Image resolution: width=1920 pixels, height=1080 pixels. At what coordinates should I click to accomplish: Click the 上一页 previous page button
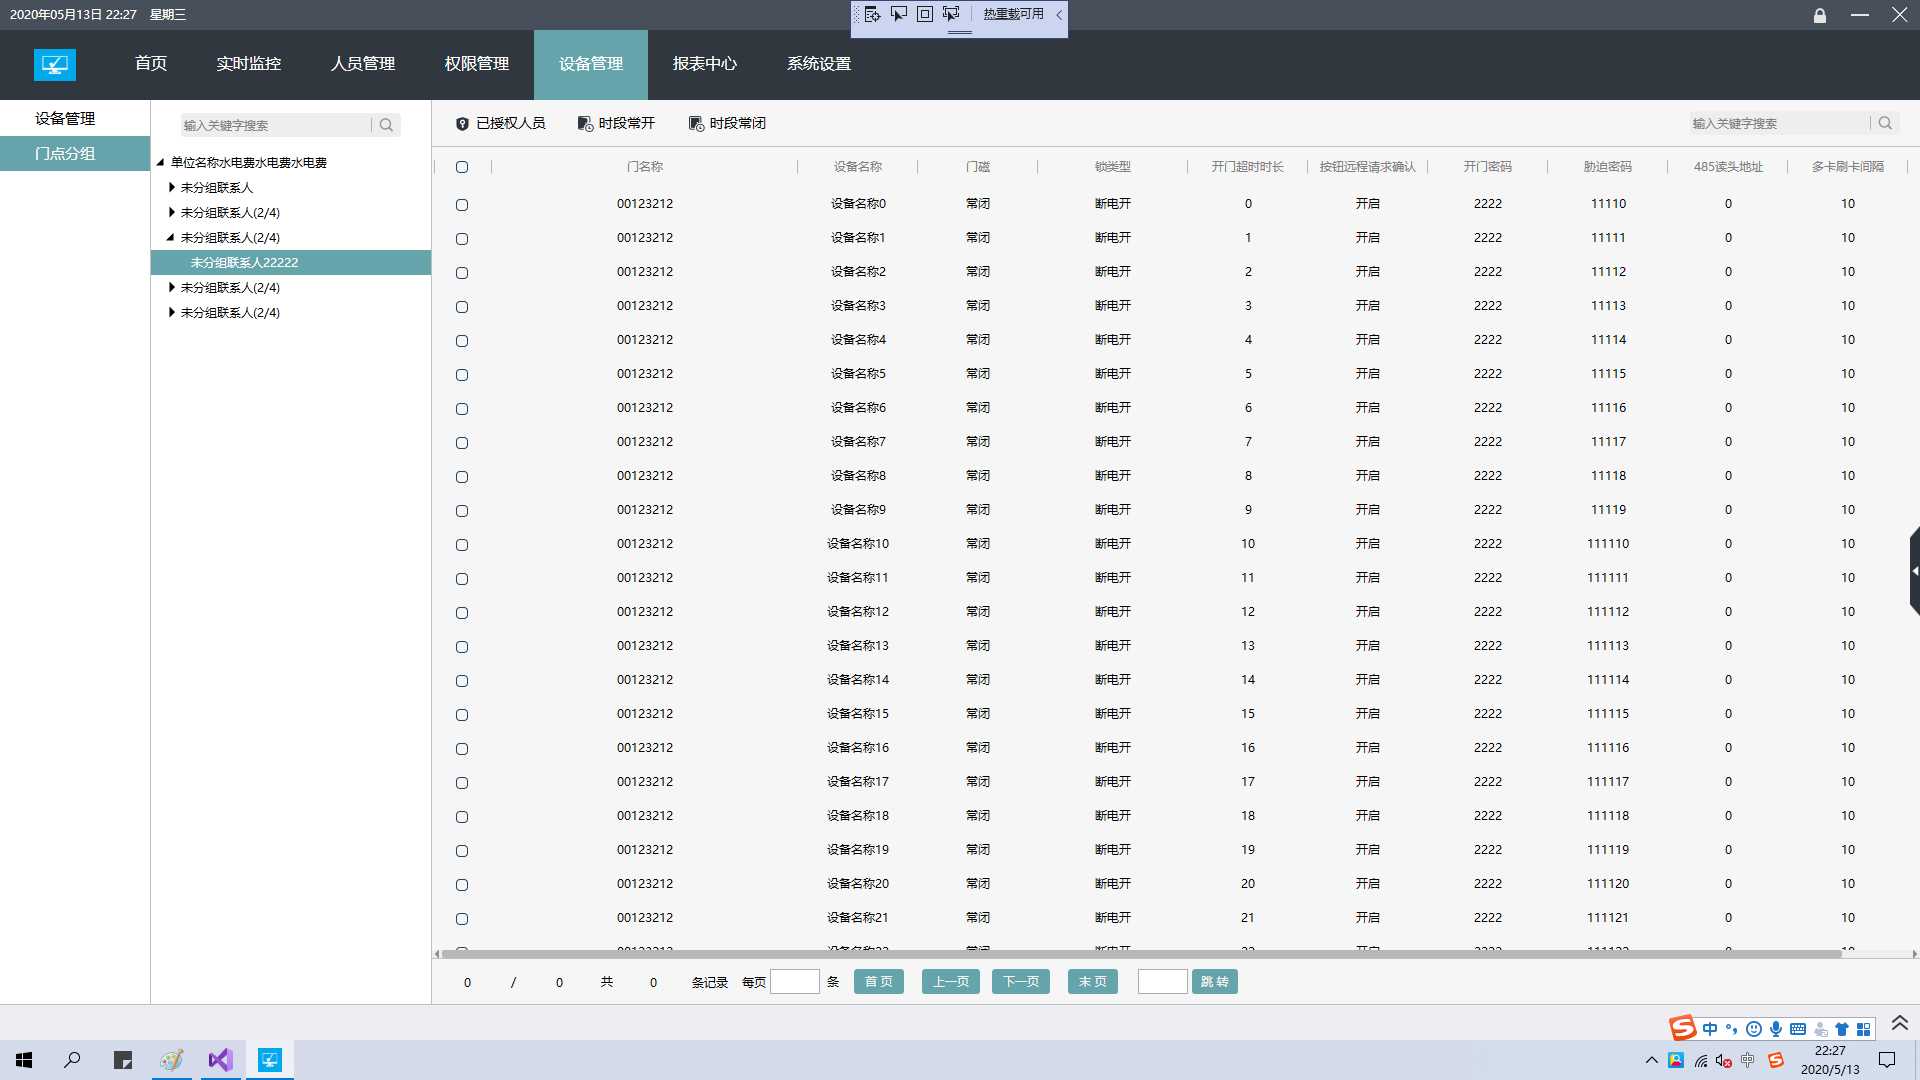coord(951,982)
